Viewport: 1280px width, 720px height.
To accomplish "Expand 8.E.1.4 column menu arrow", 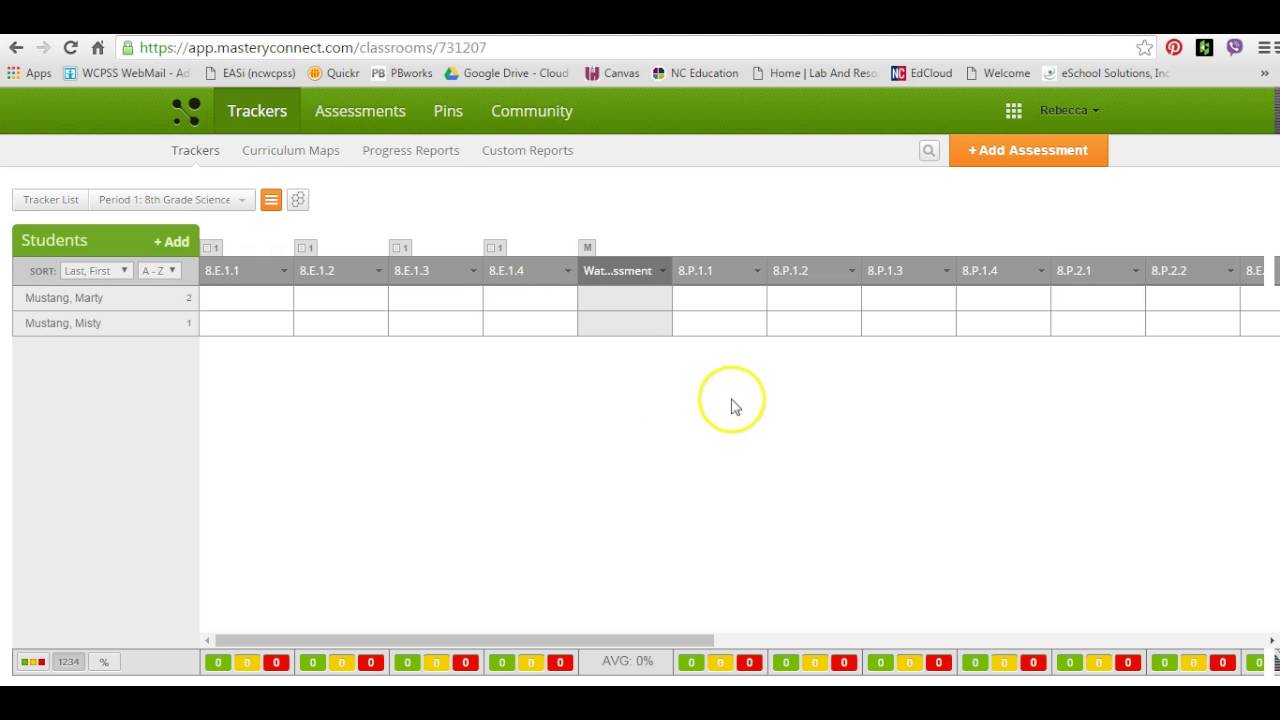I will [568, 271].
